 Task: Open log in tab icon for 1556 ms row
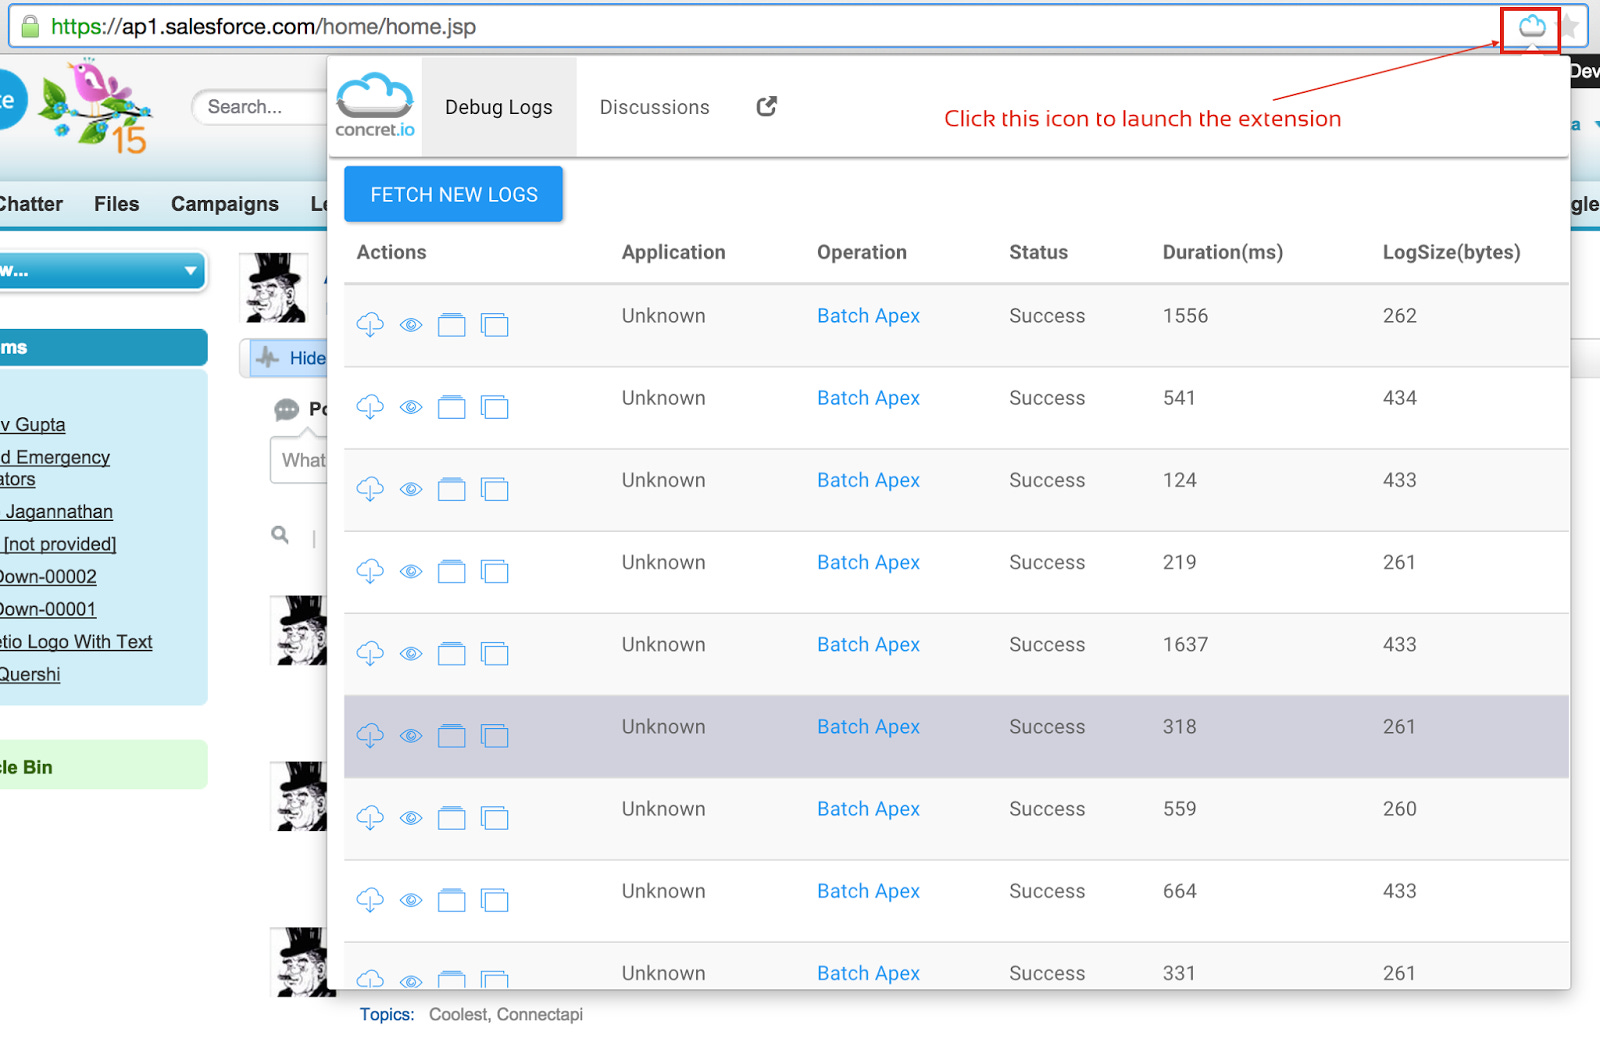coord(452,325)
